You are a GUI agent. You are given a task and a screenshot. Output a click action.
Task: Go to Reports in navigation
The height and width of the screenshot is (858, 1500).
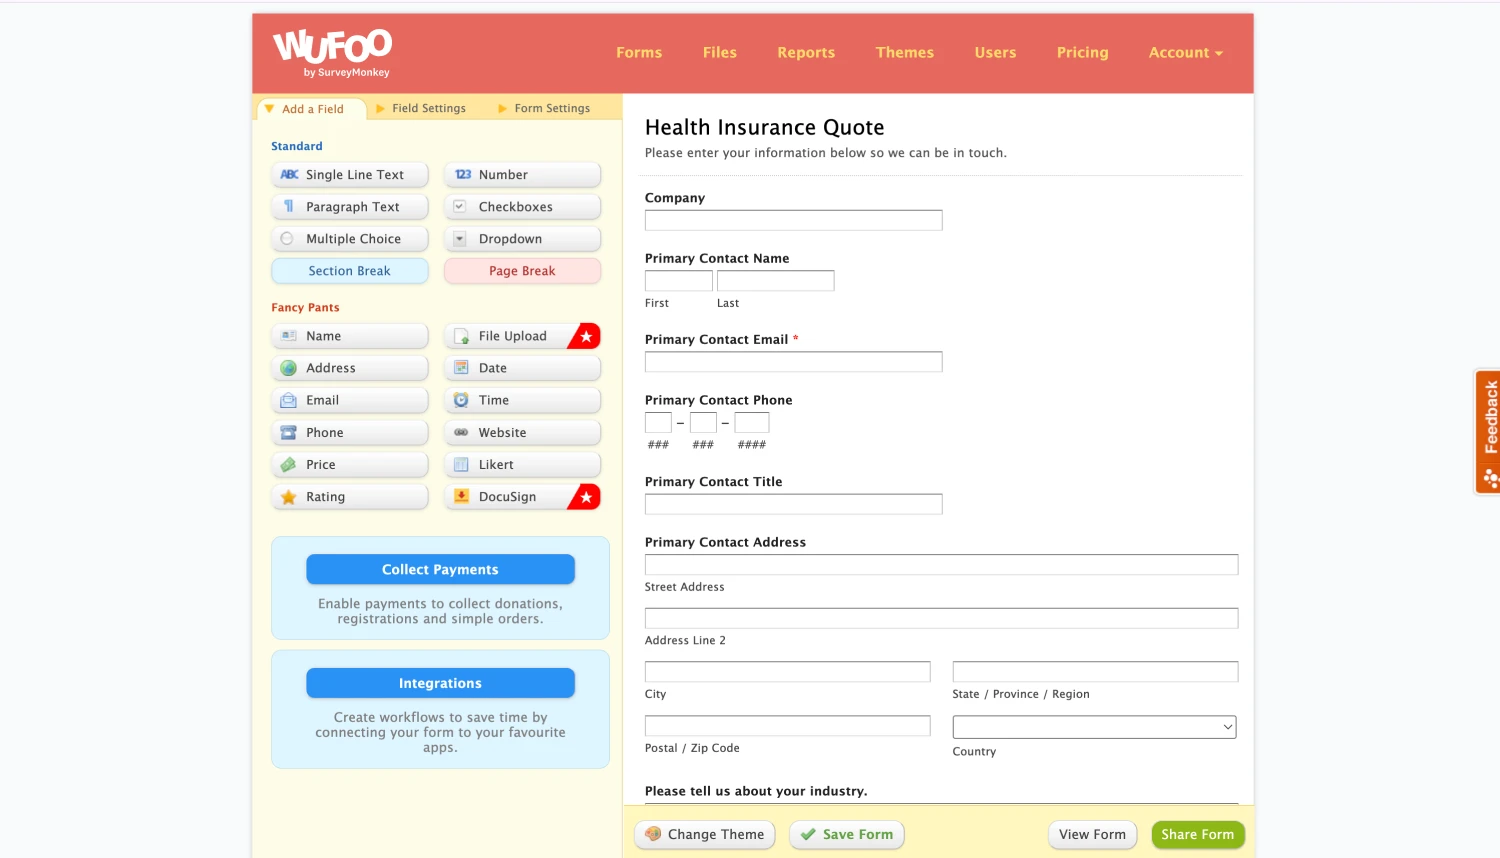click(806, 53)
